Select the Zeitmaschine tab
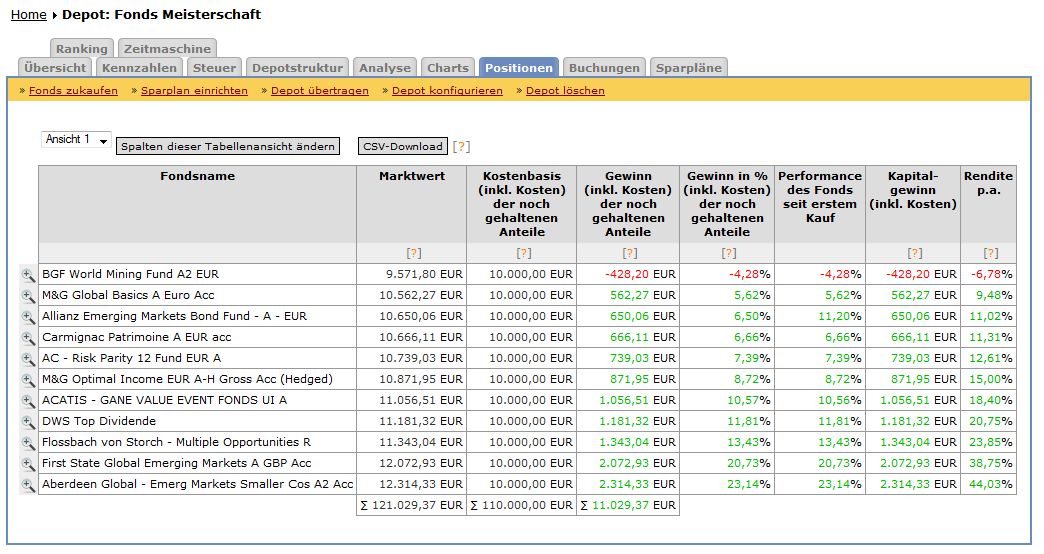 coord(167,49)
